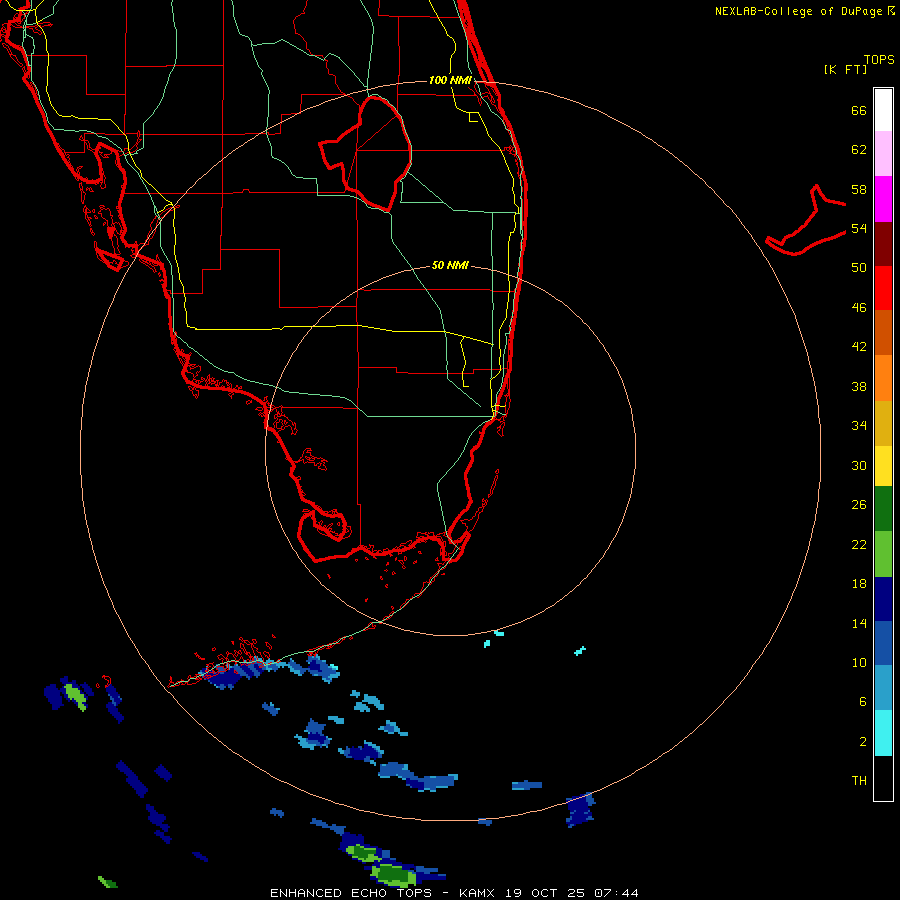Click the white 66 kft color swatch

click(x=883, y=110)
